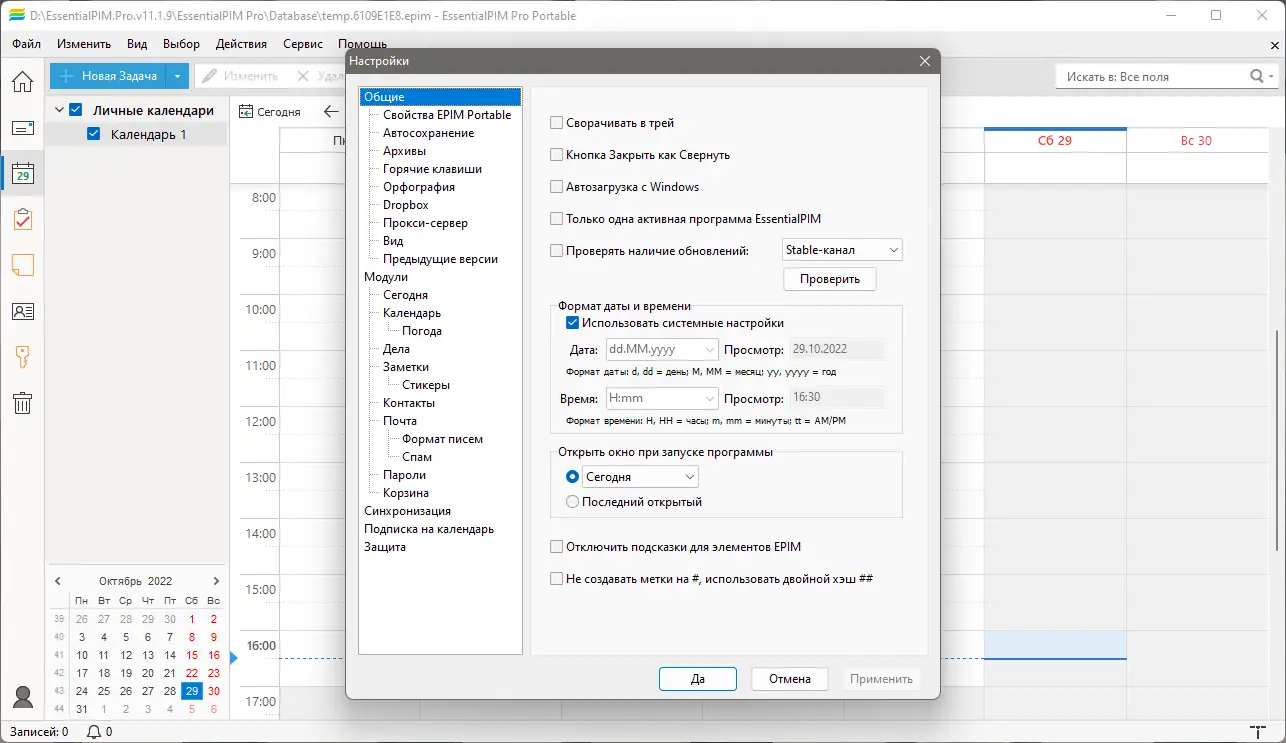Image resolution: width=1286 pixels, height=743 pixels.
Task: Show previous month in mini calendar
Action: click(58, 581)
